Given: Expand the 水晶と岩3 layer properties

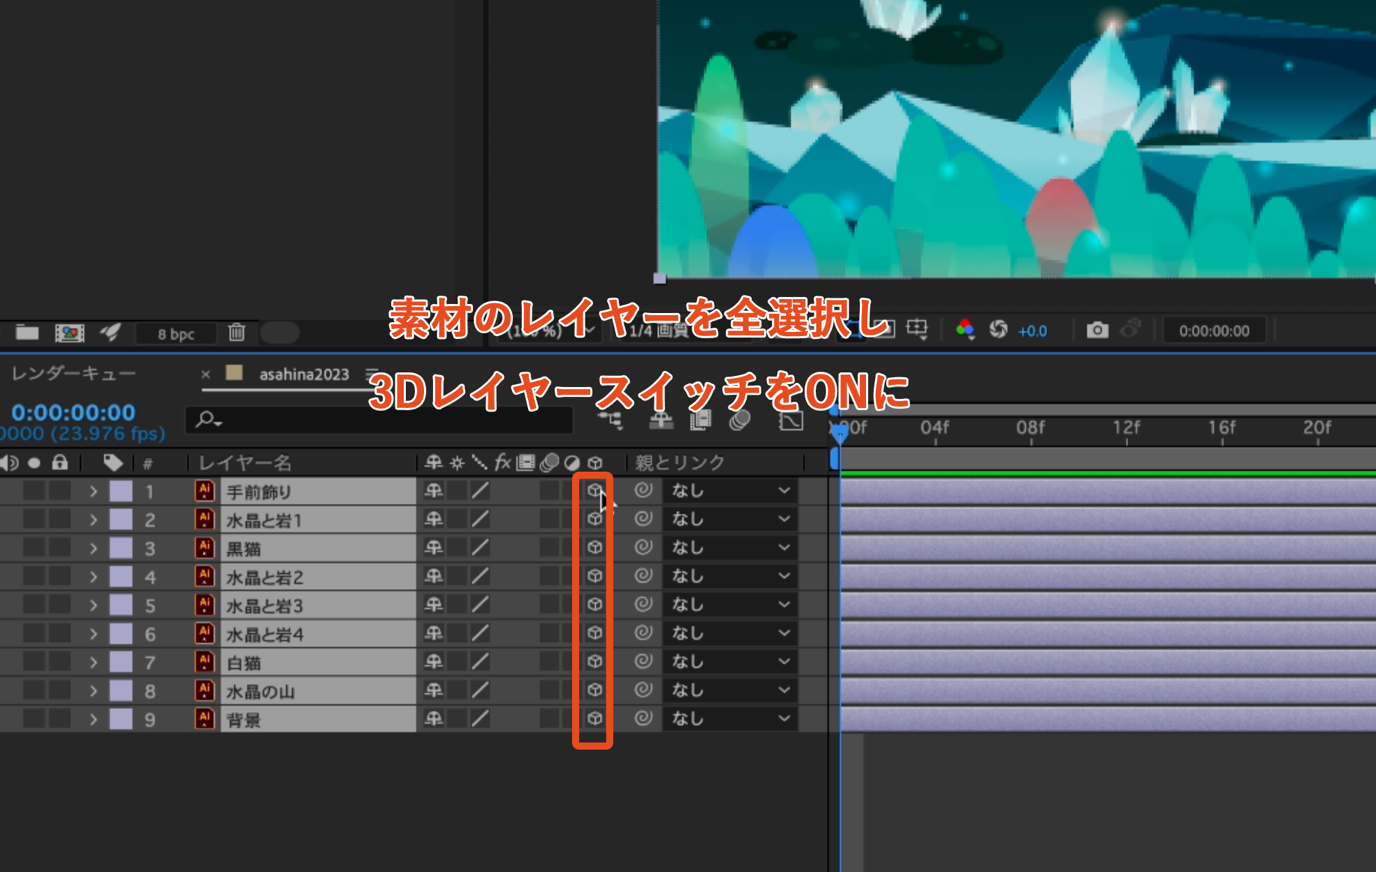Looking at the screenshot, I should tap(93, 605).
